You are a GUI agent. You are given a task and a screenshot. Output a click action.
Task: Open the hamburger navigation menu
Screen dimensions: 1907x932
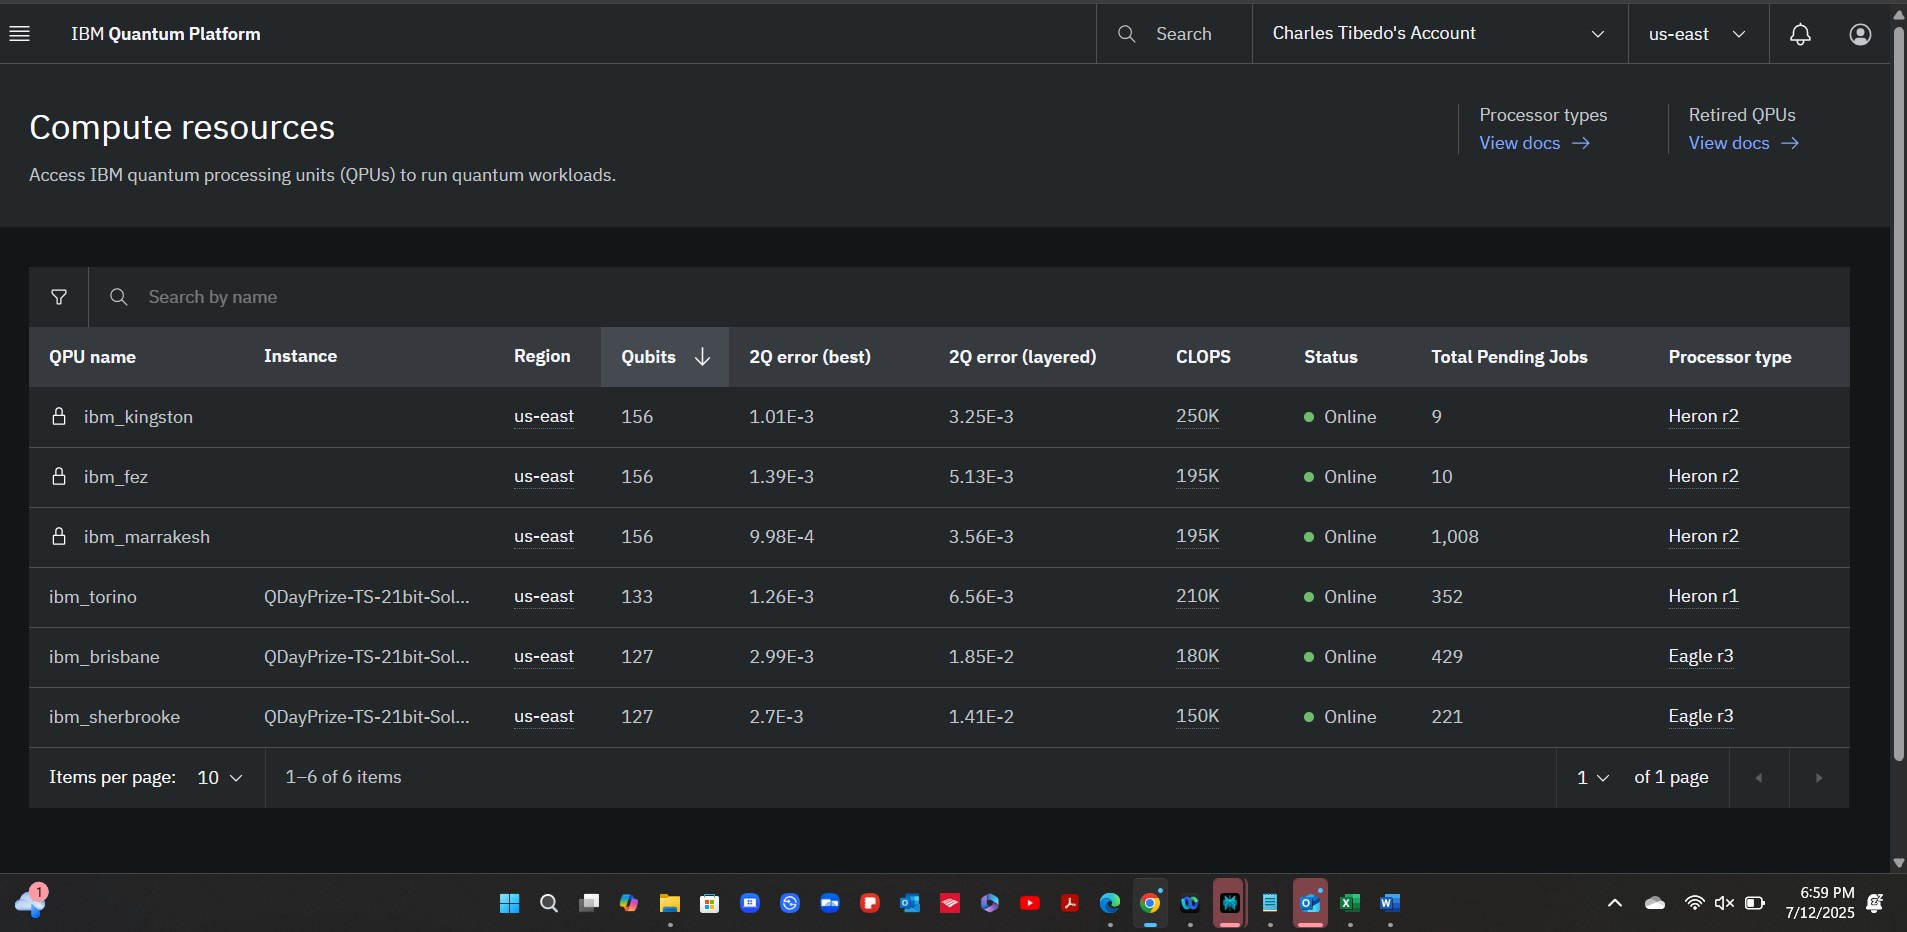click(x=19, y=34)
